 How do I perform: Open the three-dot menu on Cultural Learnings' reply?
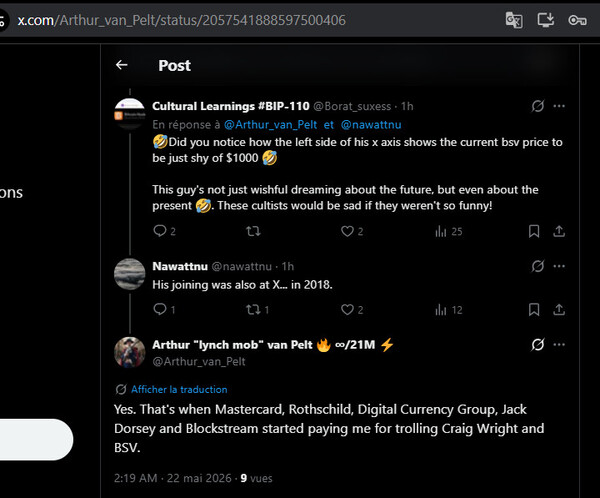[559, 106]
